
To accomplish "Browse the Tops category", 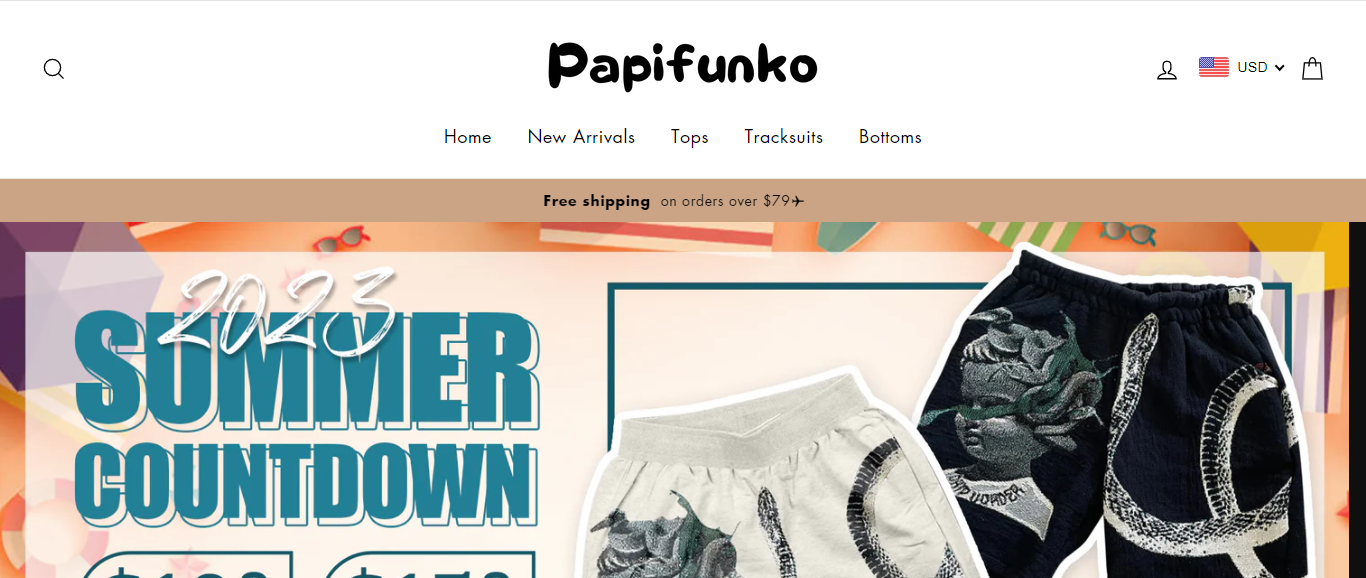I will click(x=690, y=137).
